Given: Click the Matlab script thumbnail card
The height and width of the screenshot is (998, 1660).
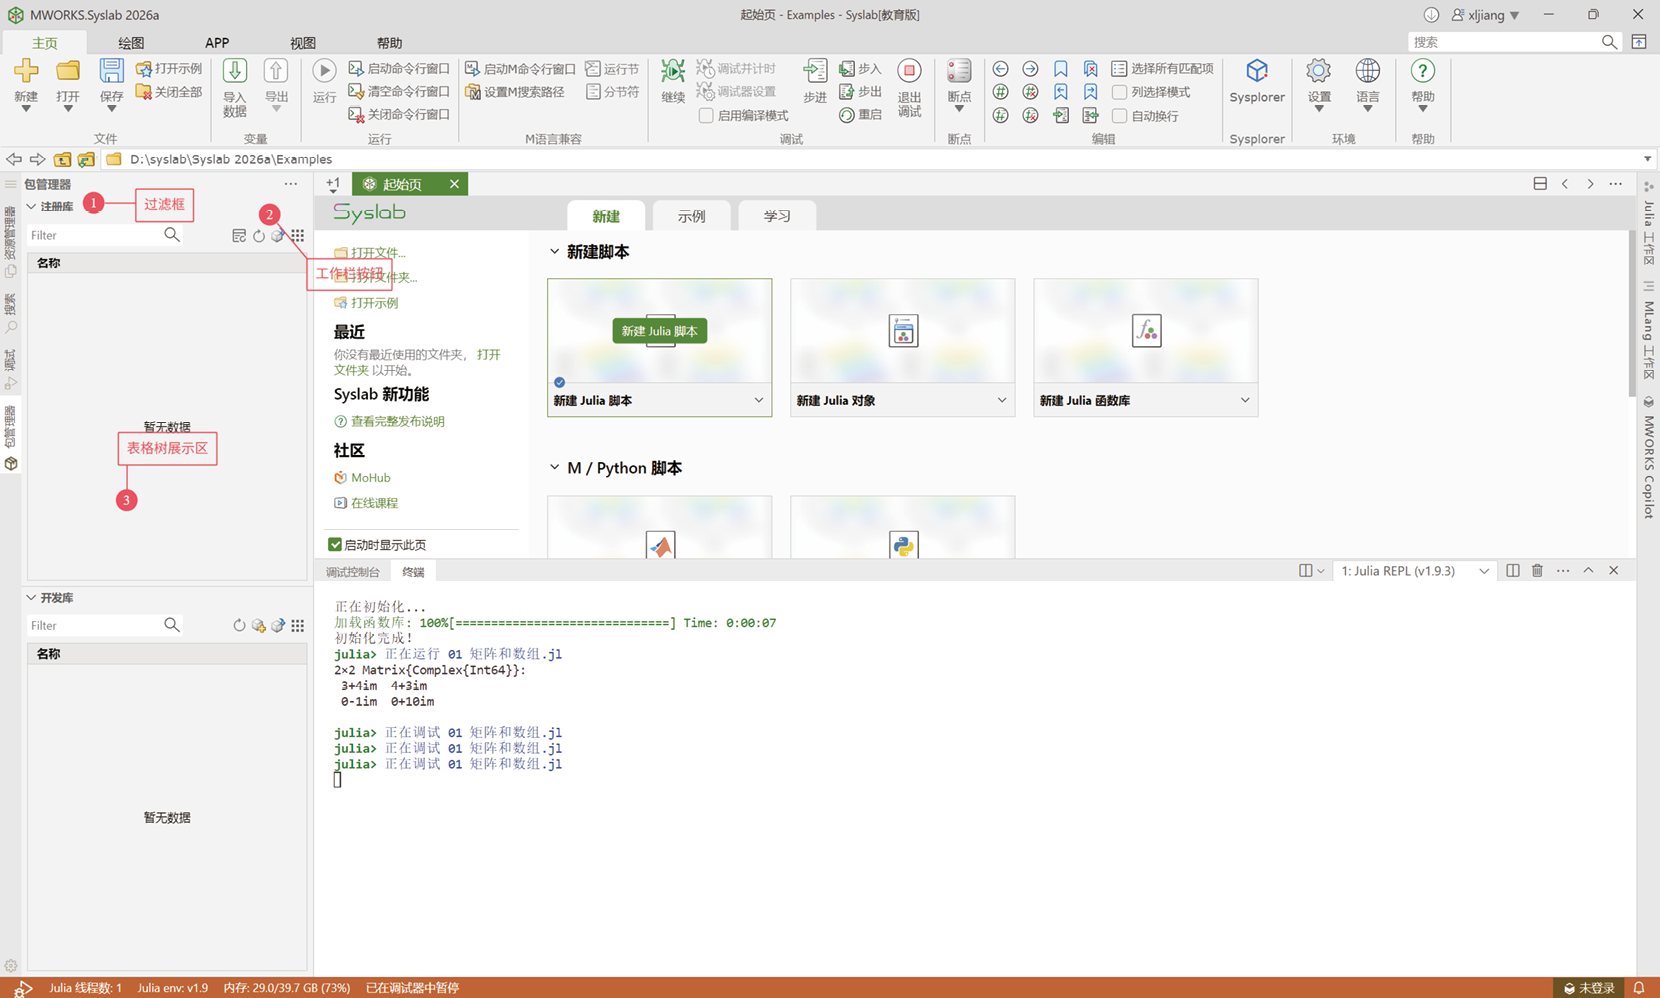Looking at the screenshot, I should click(660, 527).
